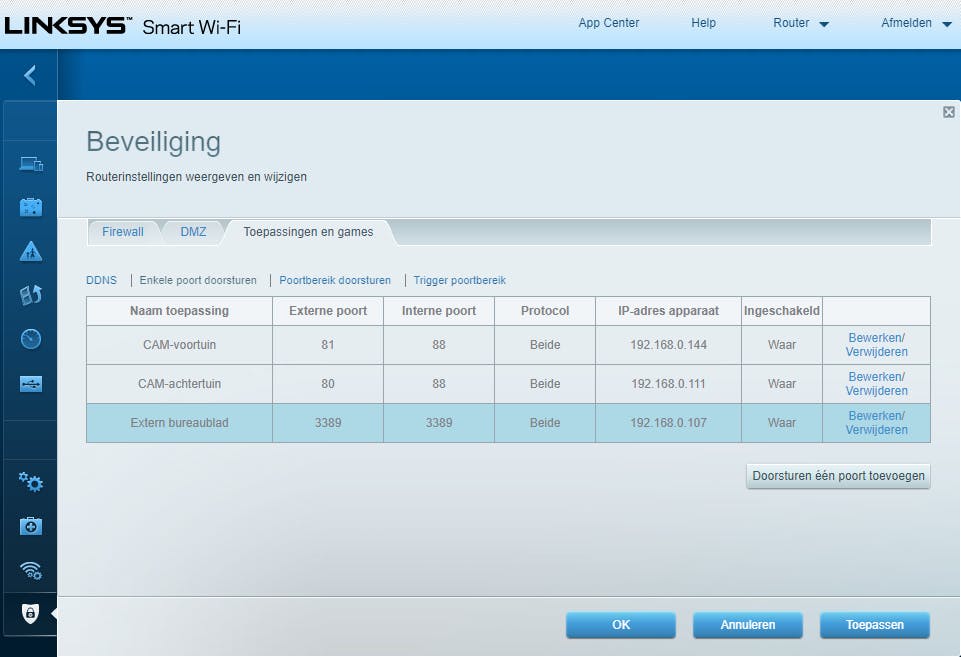Image resolution: width=961 pixels, height=657 pixels.
Task: Close the Beveiliging panel with X
Action: [949, 112]
